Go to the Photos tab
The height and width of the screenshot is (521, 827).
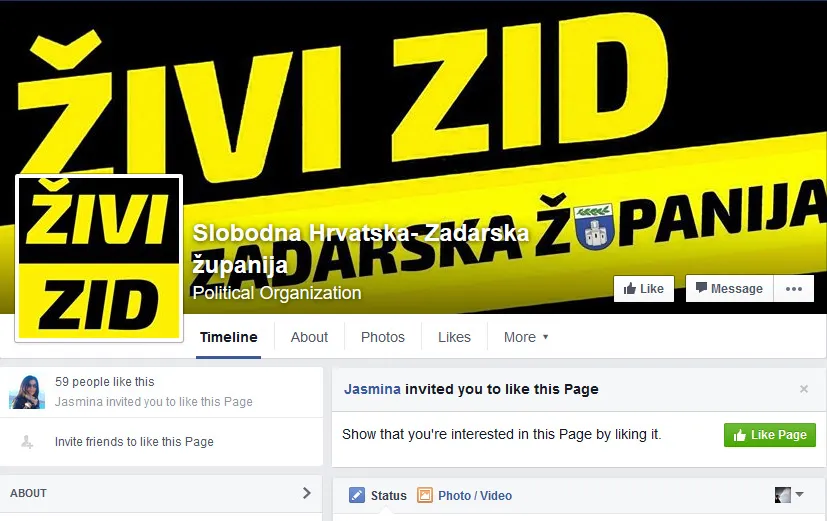(x=383, y=337)
